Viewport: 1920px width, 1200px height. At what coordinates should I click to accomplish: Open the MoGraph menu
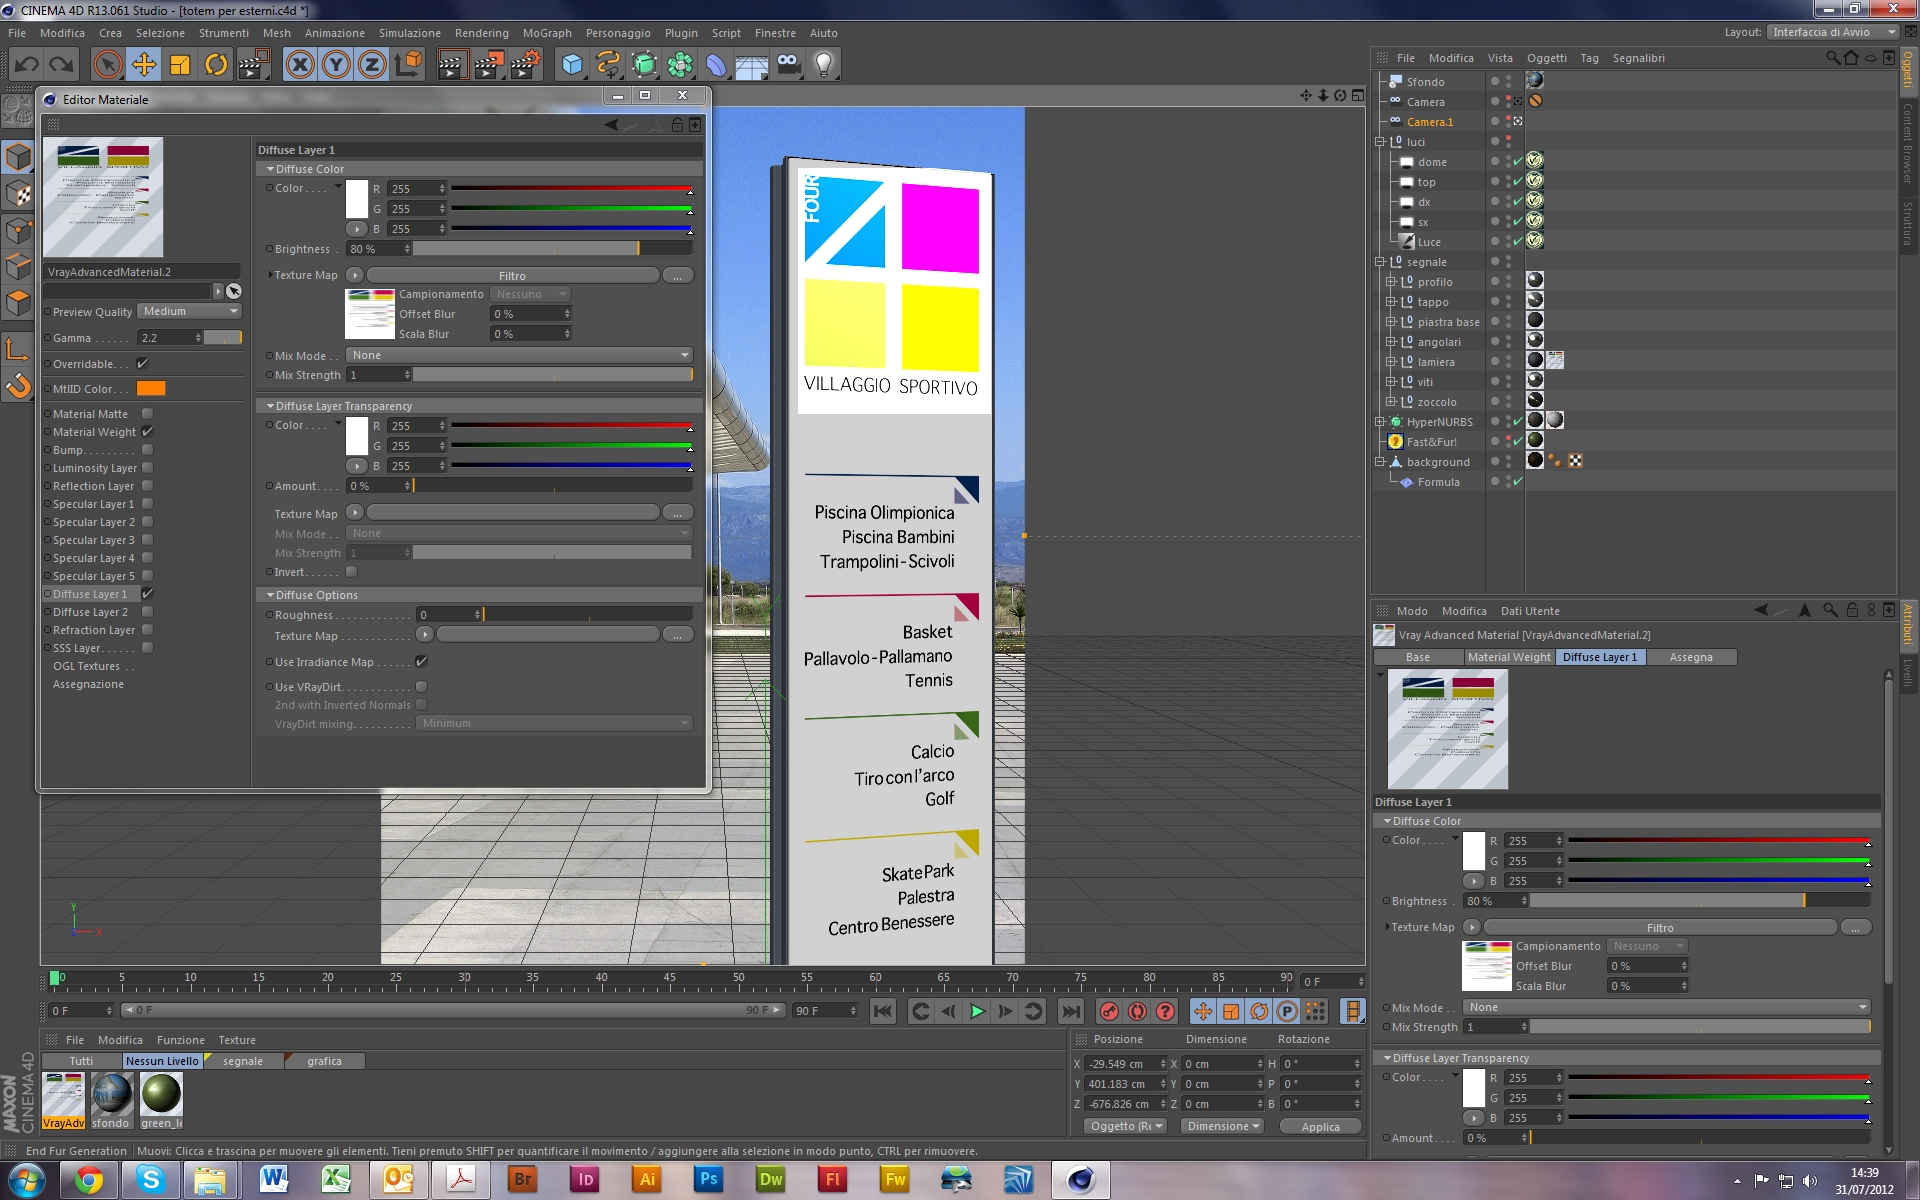546,33
